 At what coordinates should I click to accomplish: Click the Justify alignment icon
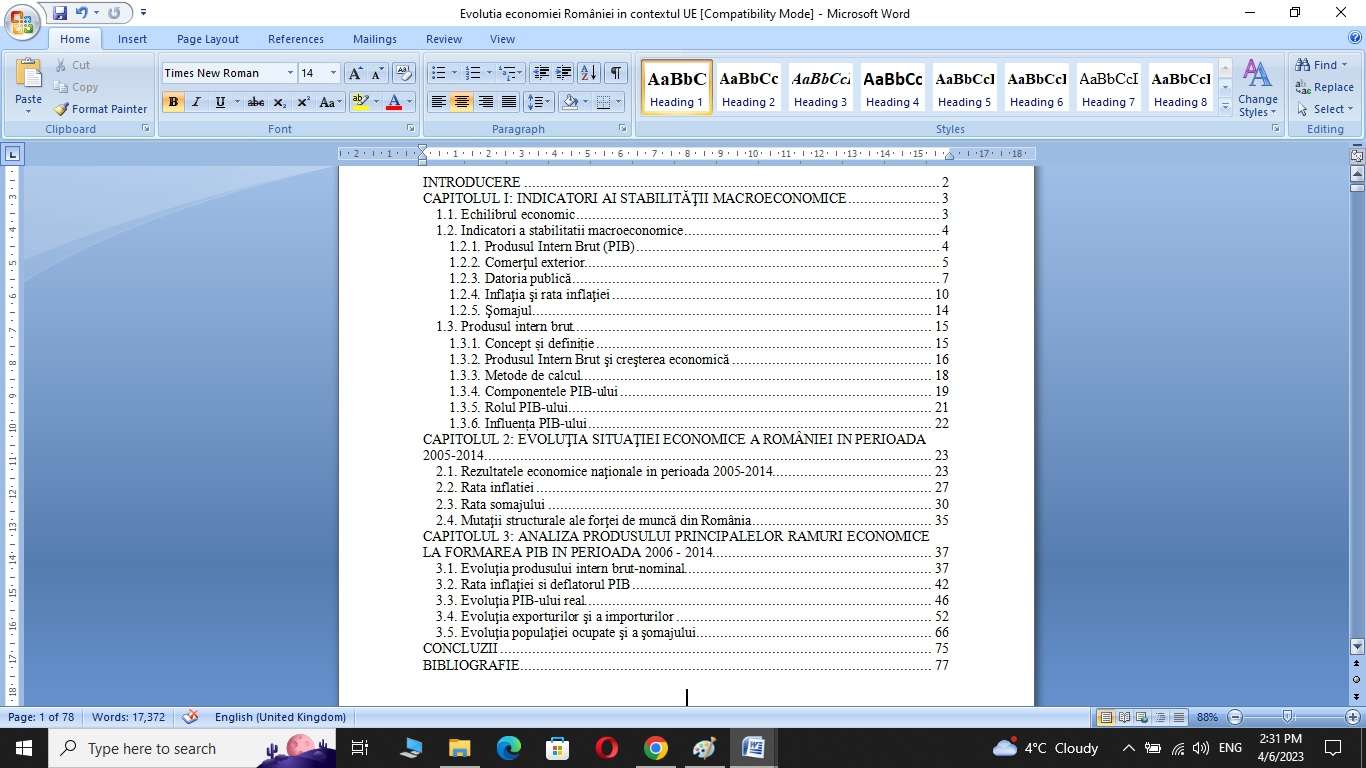coord(509,102)
